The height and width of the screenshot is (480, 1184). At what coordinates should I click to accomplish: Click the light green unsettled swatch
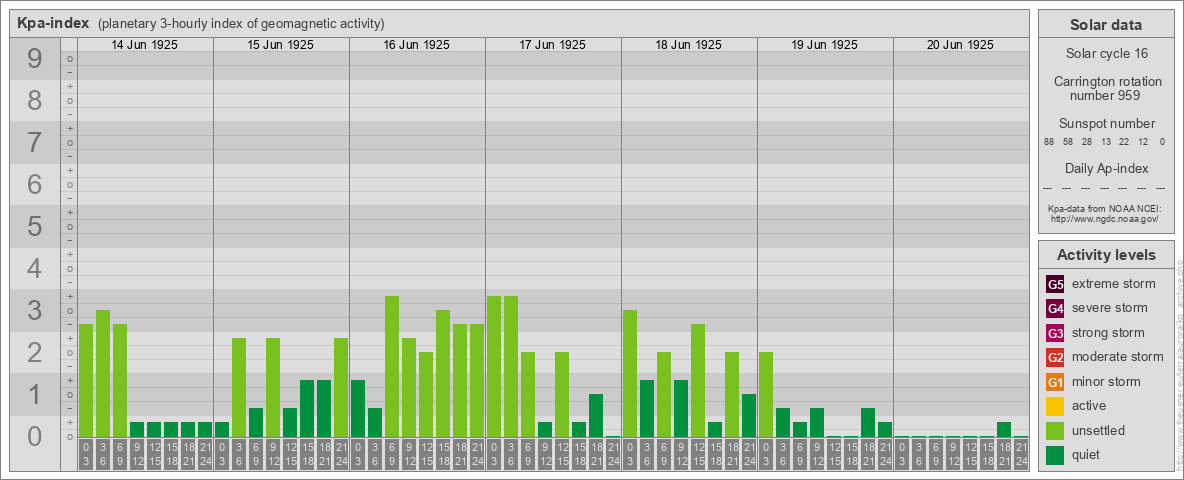pos(1055,430)
